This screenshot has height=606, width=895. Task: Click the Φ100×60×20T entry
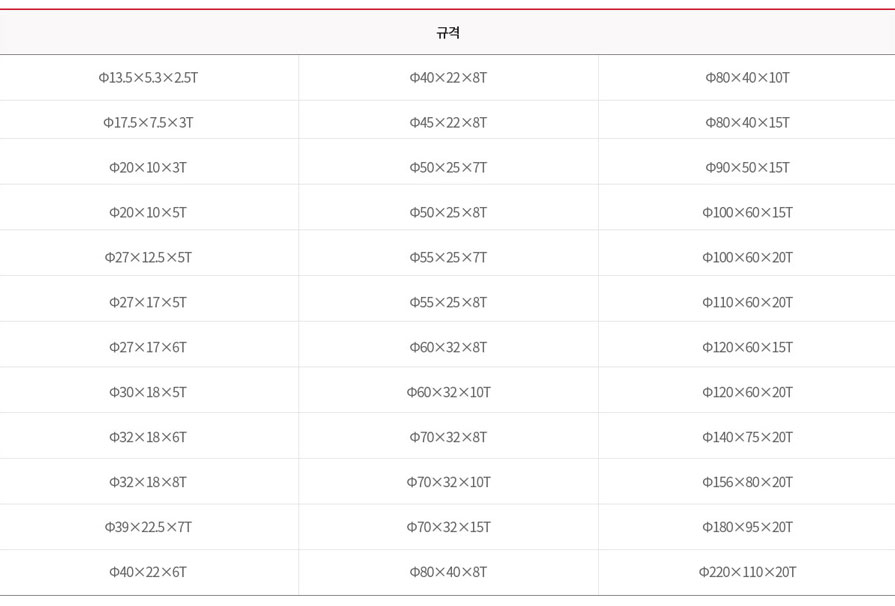pos(747,257)
